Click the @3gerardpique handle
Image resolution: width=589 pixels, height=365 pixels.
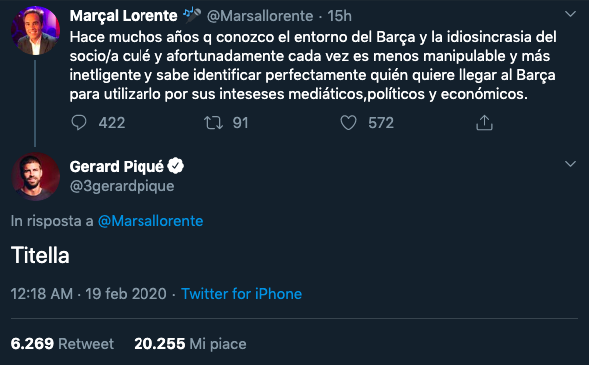(x=122, y=186)
